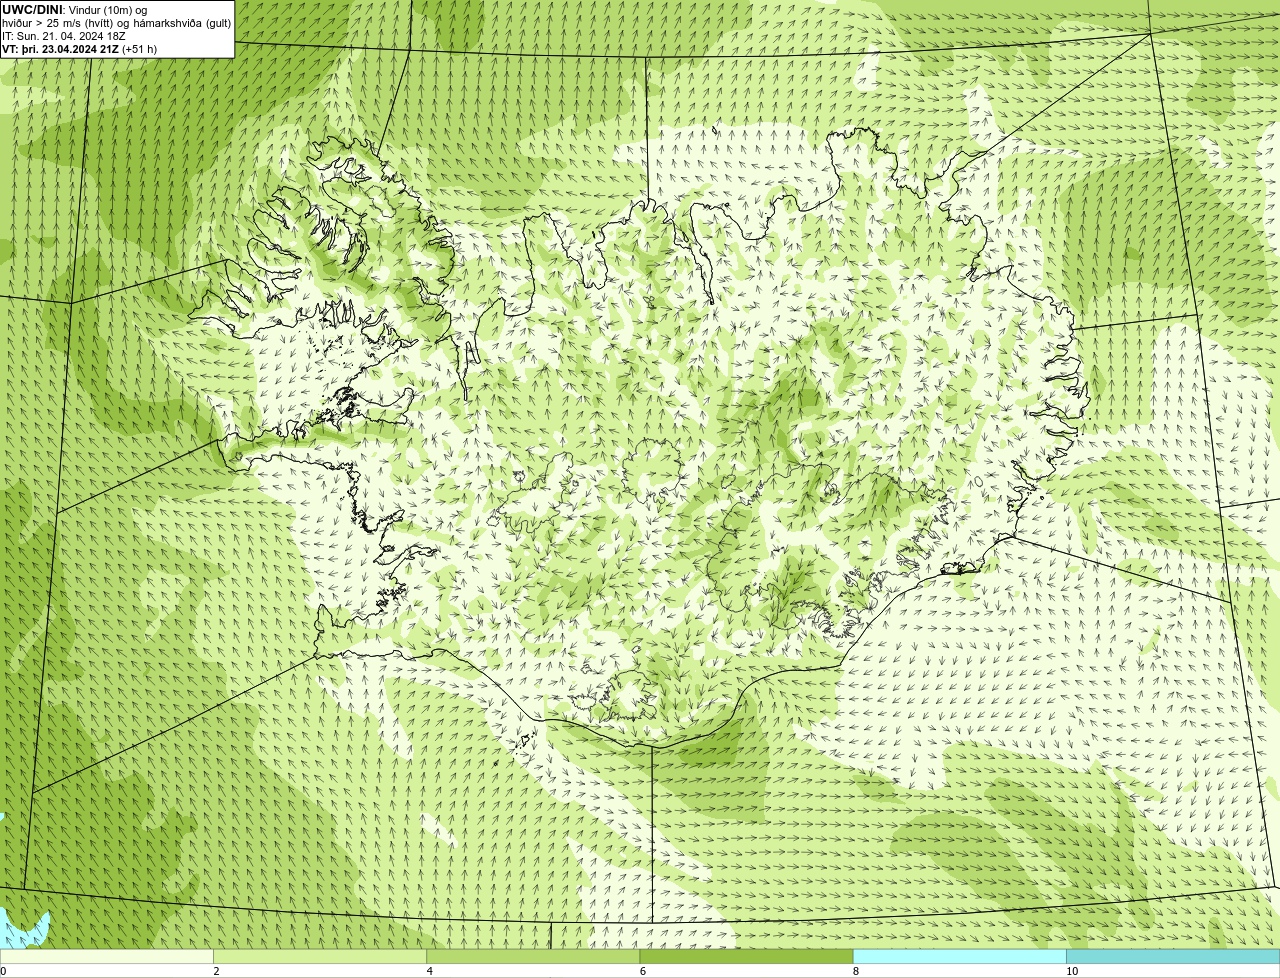Click the scale label '6'
This screenshot has width=1280, height=978.
pyautogui.click(x=642, y=971)
